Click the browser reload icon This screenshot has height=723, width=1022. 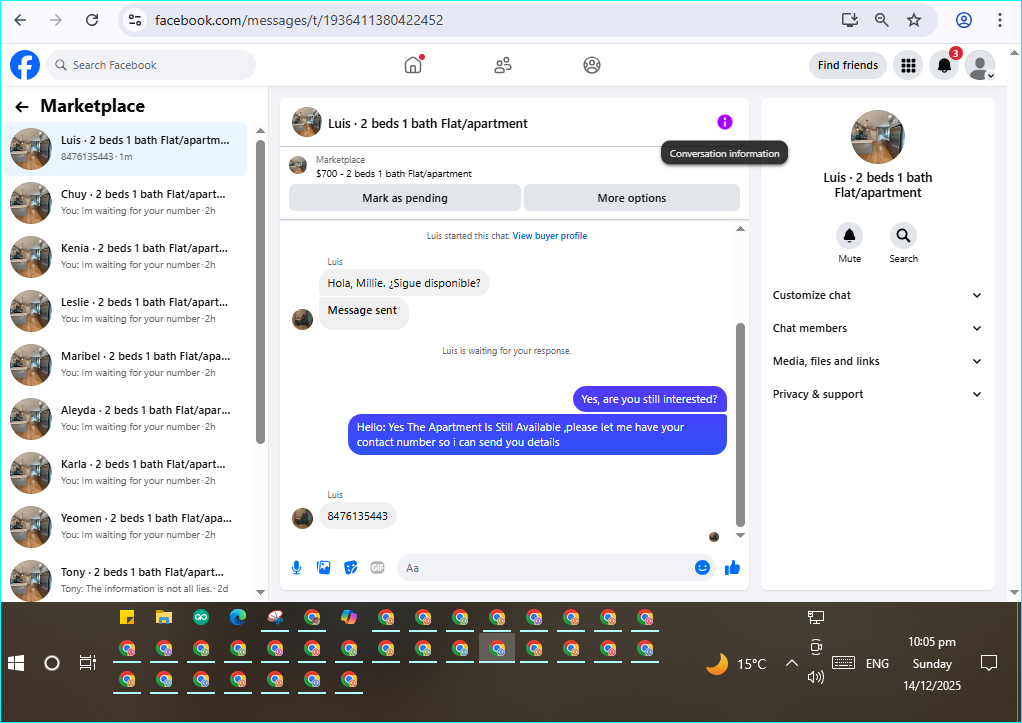click(x=92, y=20)
